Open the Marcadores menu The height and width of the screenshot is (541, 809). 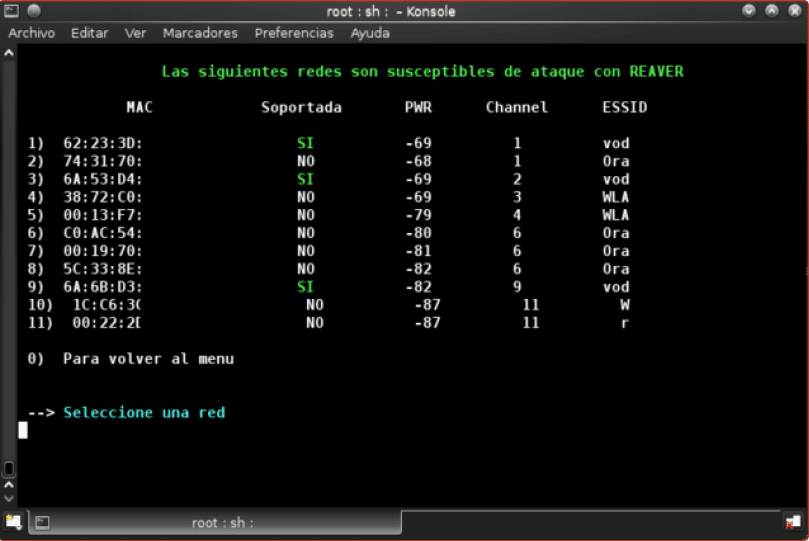[200, 33]
